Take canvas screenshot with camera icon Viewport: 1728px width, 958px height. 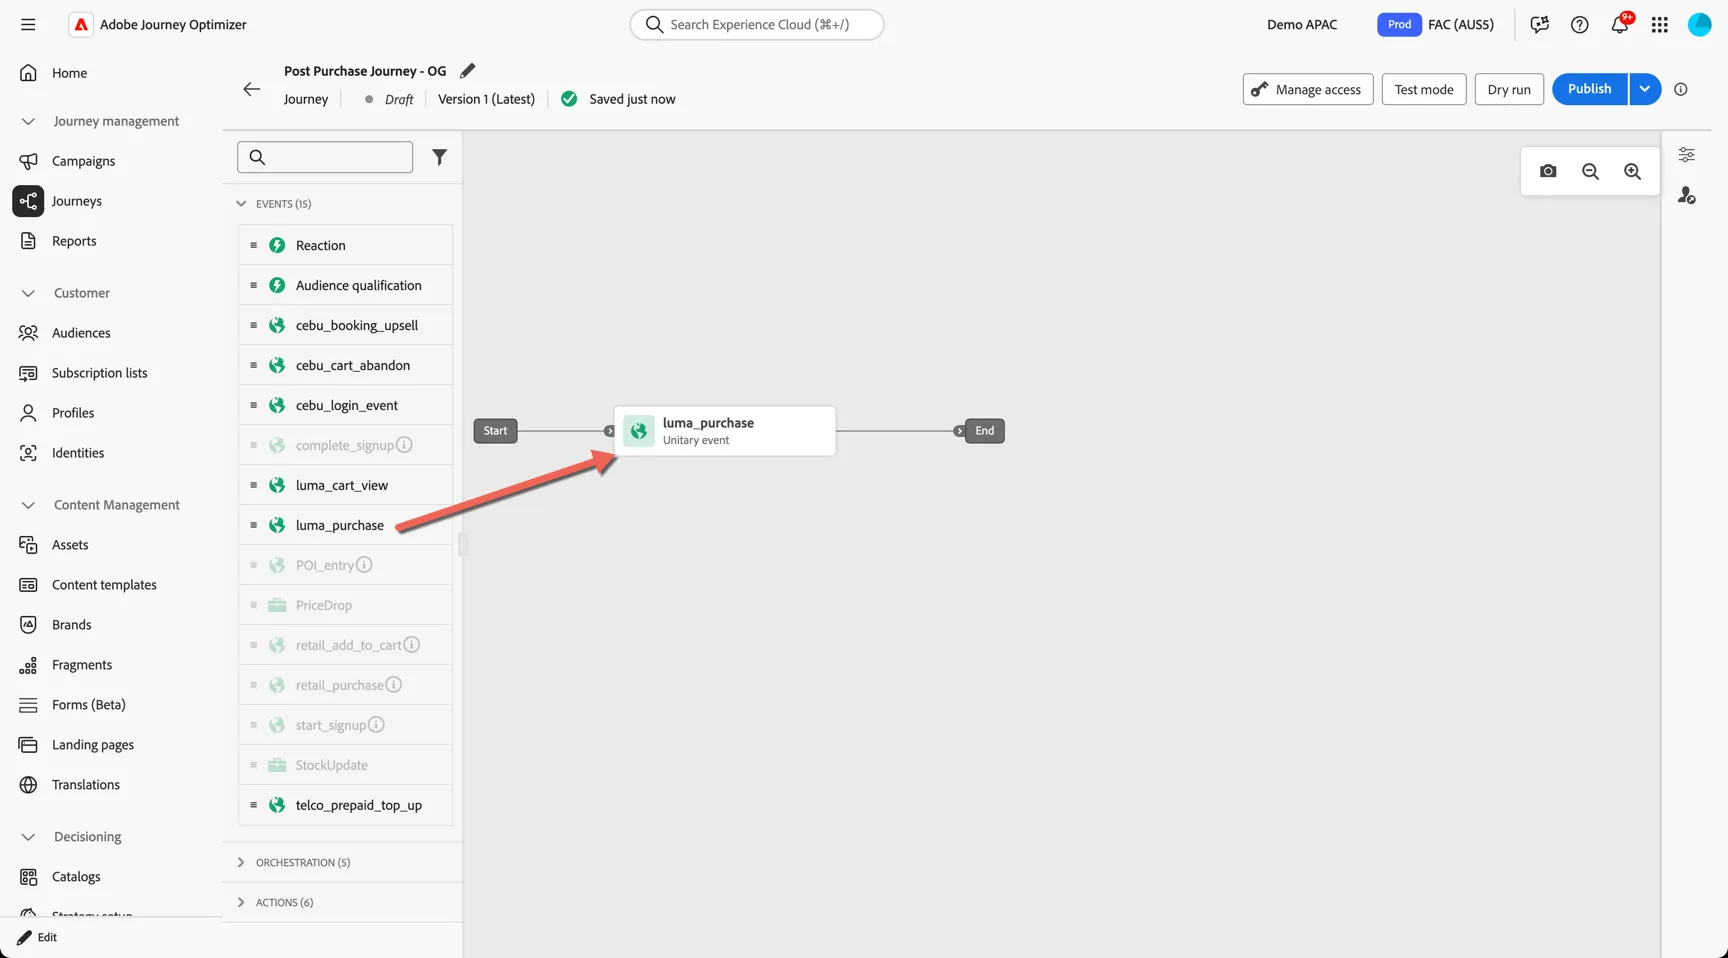pos(1548,171)
